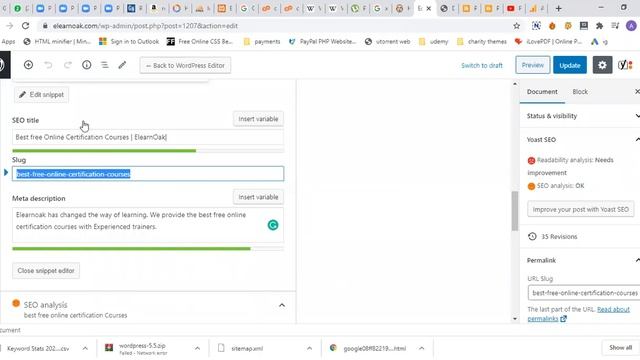Click in the SEO title field

[x=148, y=137]
